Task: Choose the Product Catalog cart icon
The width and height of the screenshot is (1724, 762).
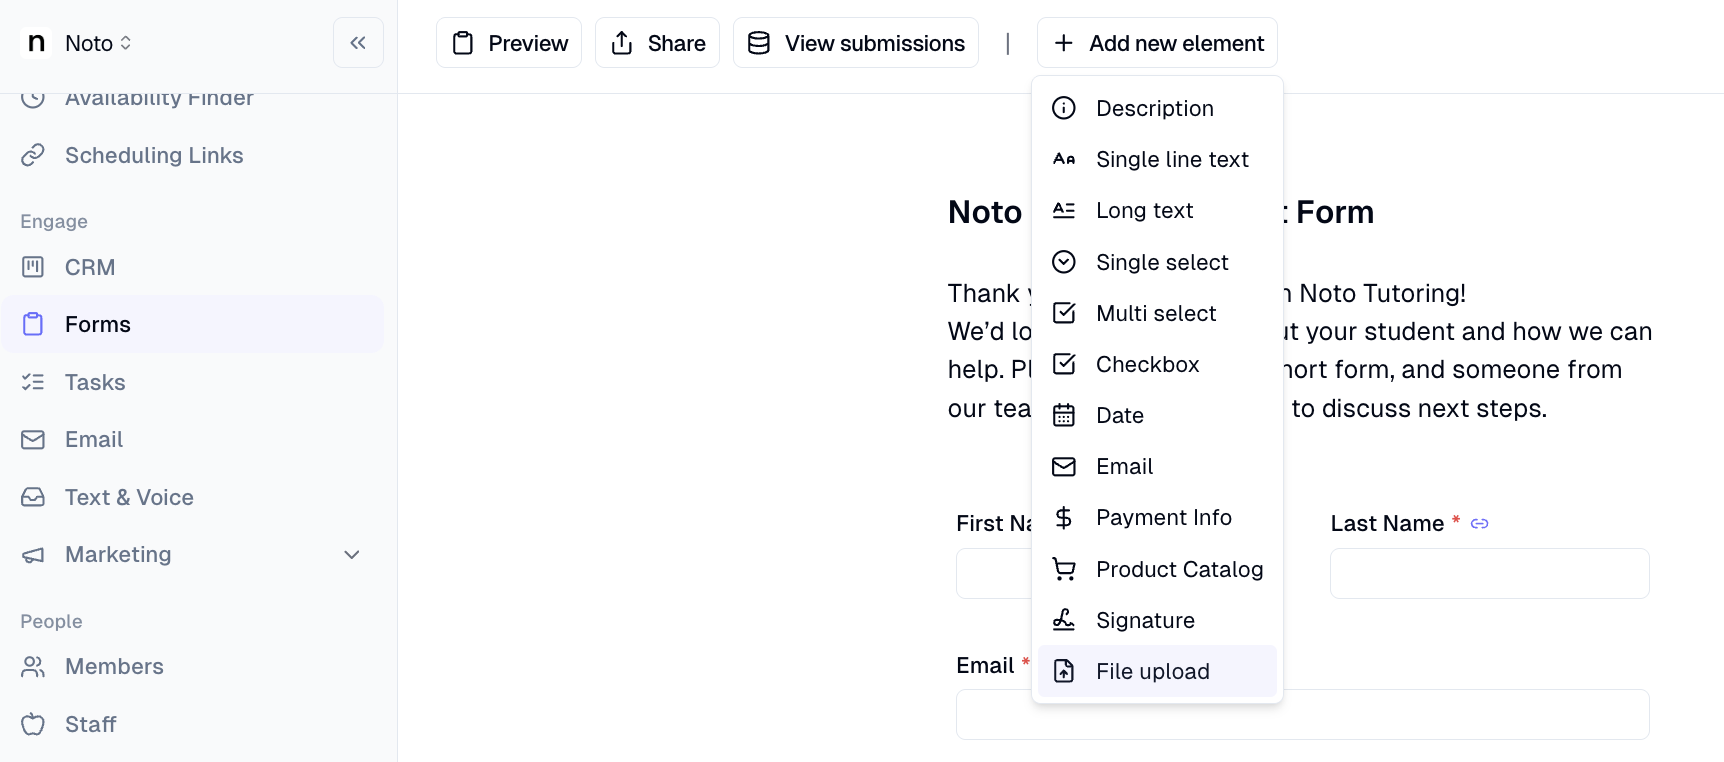Action: (1064, 569)
